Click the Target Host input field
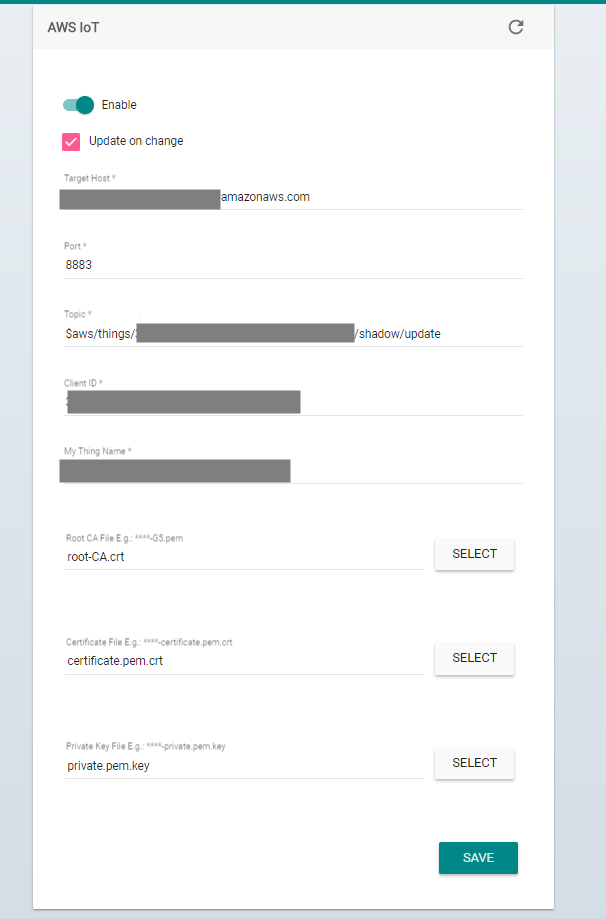Viewport: 606px width, 919px height. [x=293, y=198]
